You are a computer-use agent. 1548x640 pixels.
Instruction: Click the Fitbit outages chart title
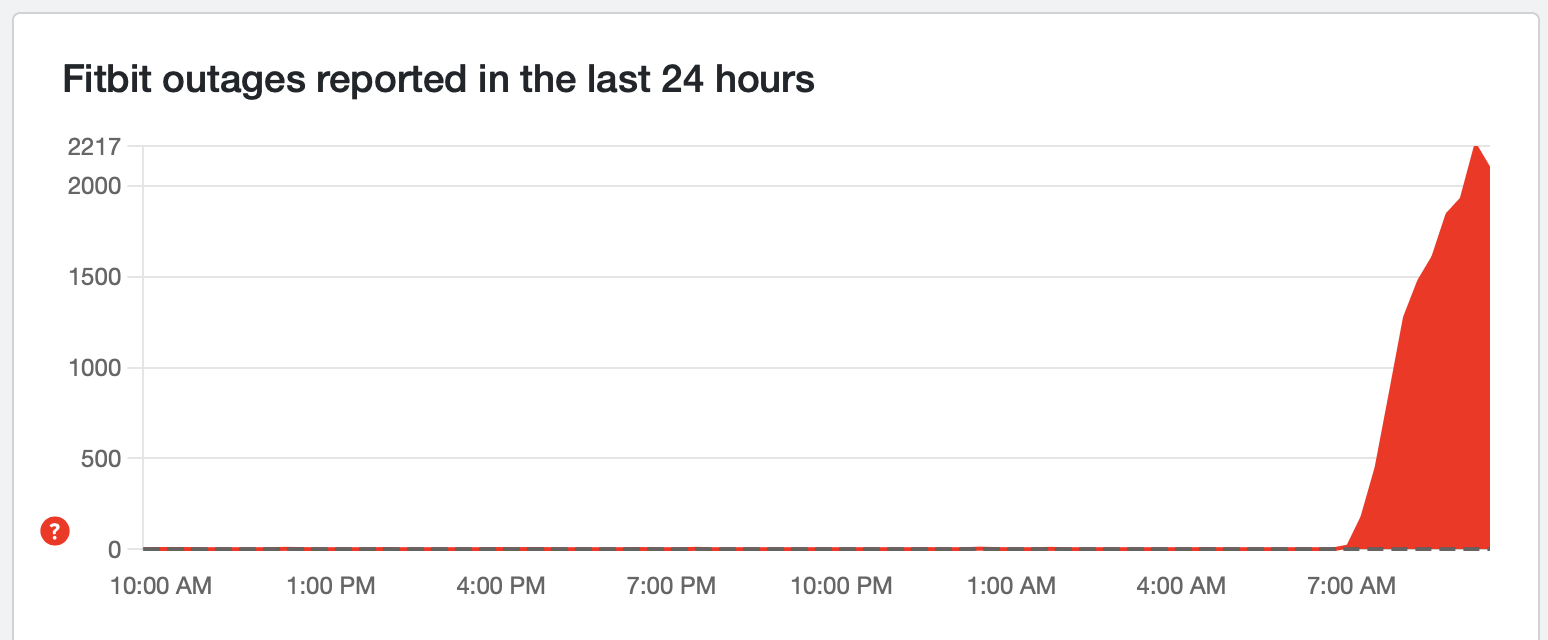pyautogui.click(x=438, y=79)
